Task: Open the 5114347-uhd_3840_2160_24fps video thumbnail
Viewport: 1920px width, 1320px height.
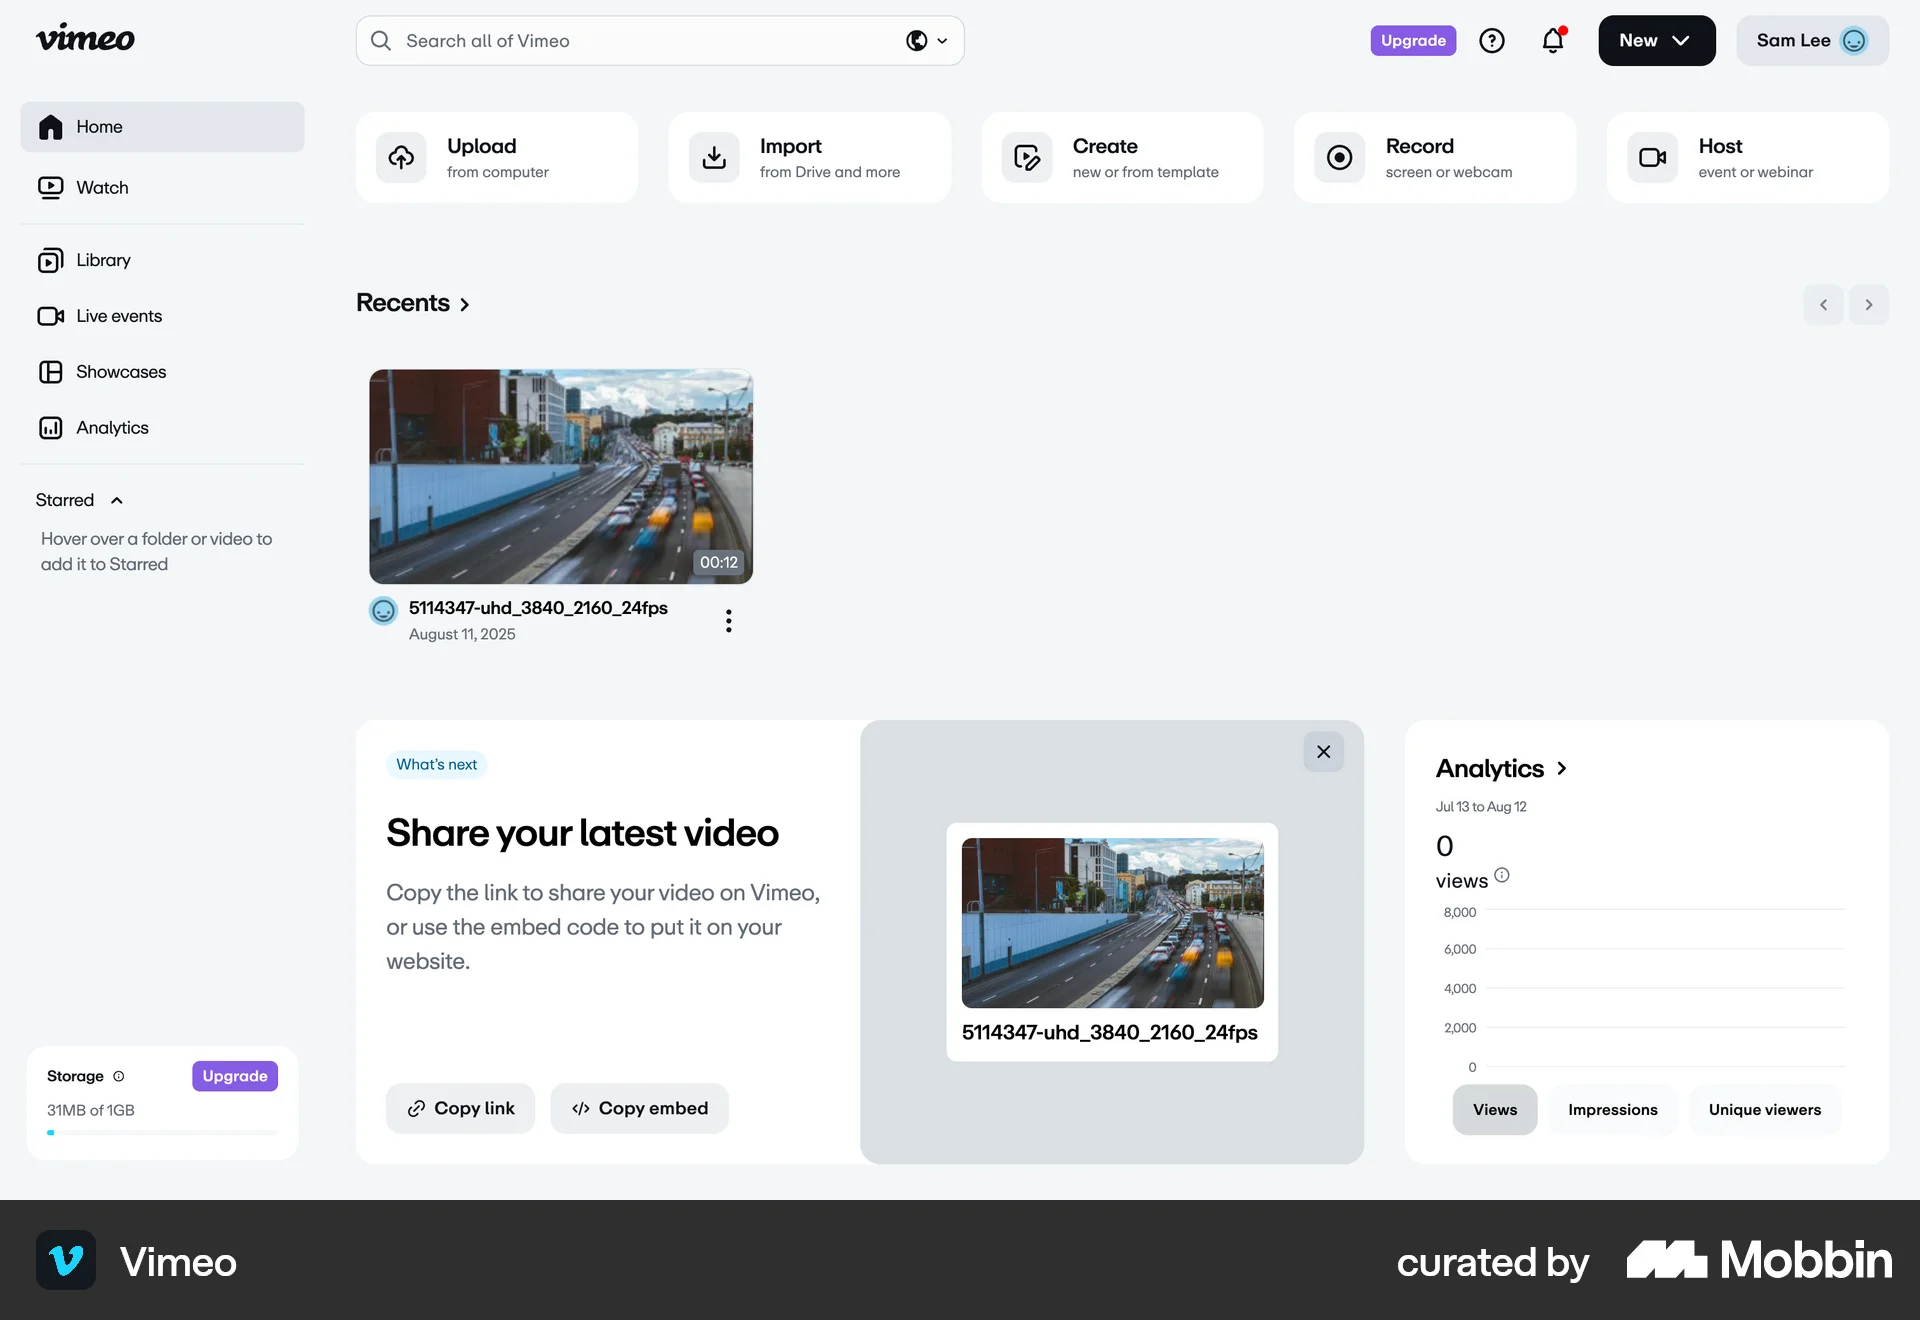Action: point(560,476)
